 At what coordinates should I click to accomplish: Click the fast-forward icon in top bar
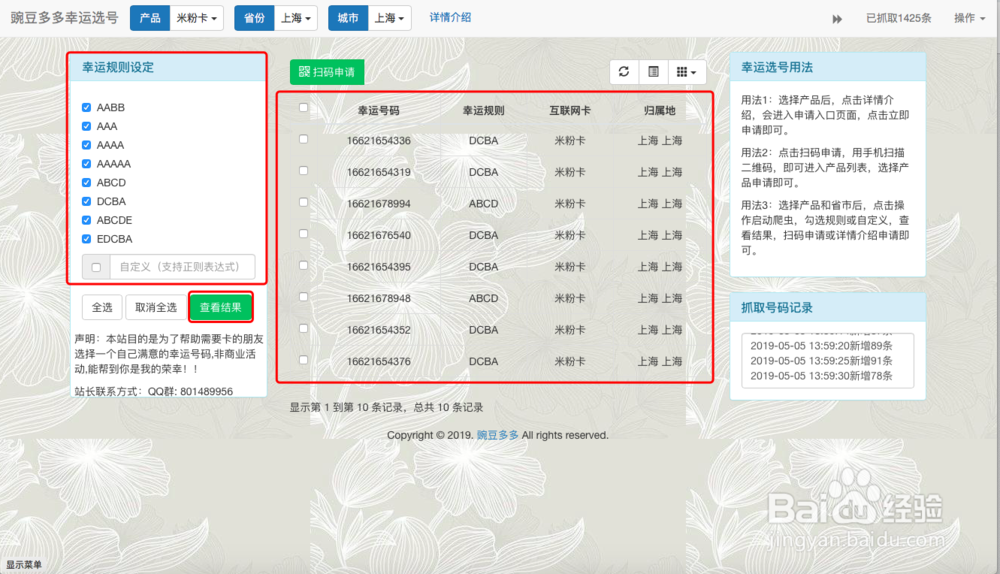point(837,18)
